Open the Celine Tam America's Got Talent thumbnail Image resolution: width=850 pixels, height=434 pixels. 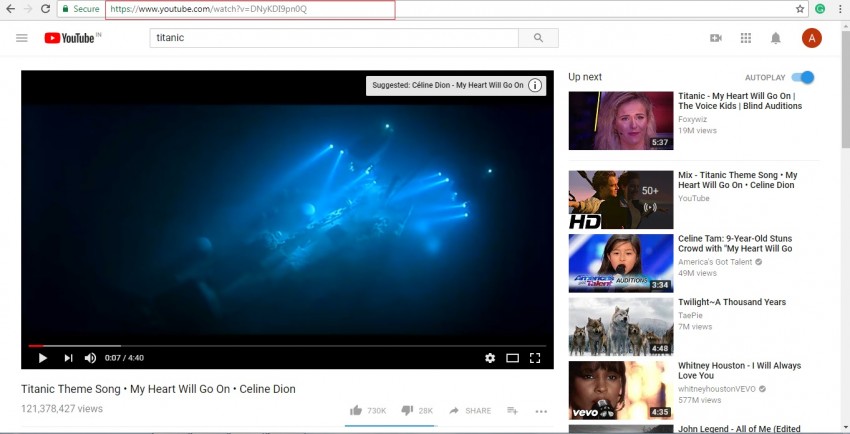[x=621, y=263]
